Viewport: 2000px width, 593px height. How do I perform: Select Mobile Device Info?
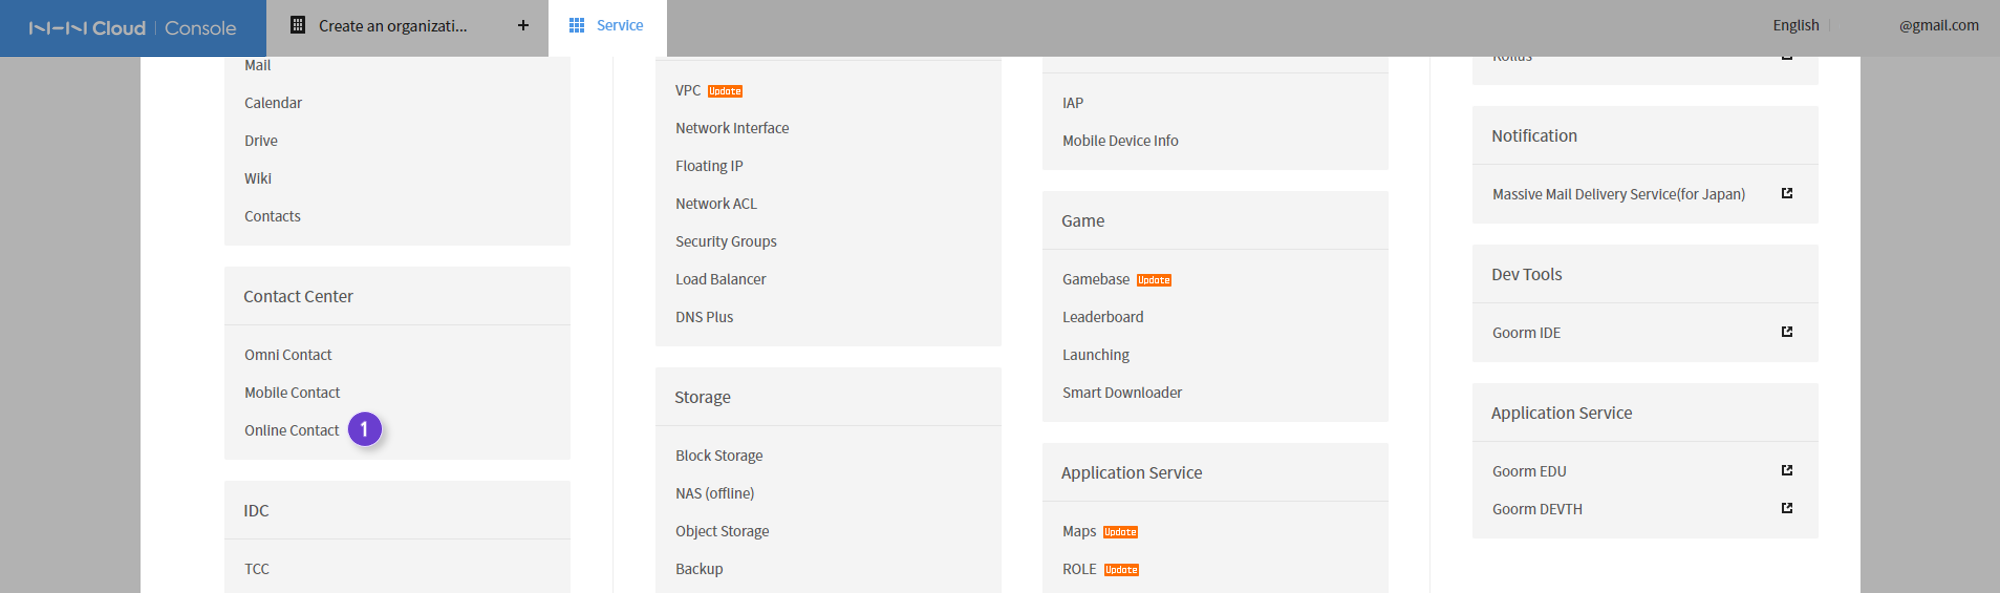1120,141
